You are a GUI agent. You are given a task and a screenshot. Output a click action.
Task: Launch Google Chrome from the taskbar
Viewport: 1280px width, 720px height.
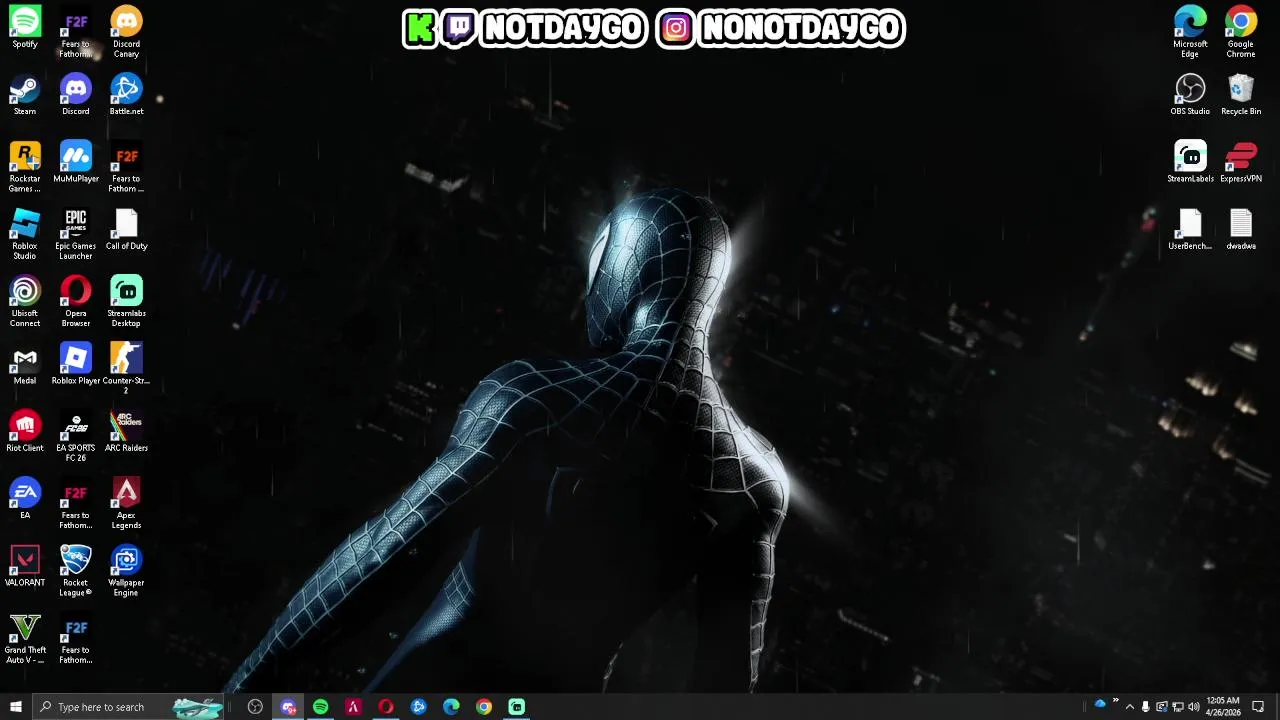point(484,707)
